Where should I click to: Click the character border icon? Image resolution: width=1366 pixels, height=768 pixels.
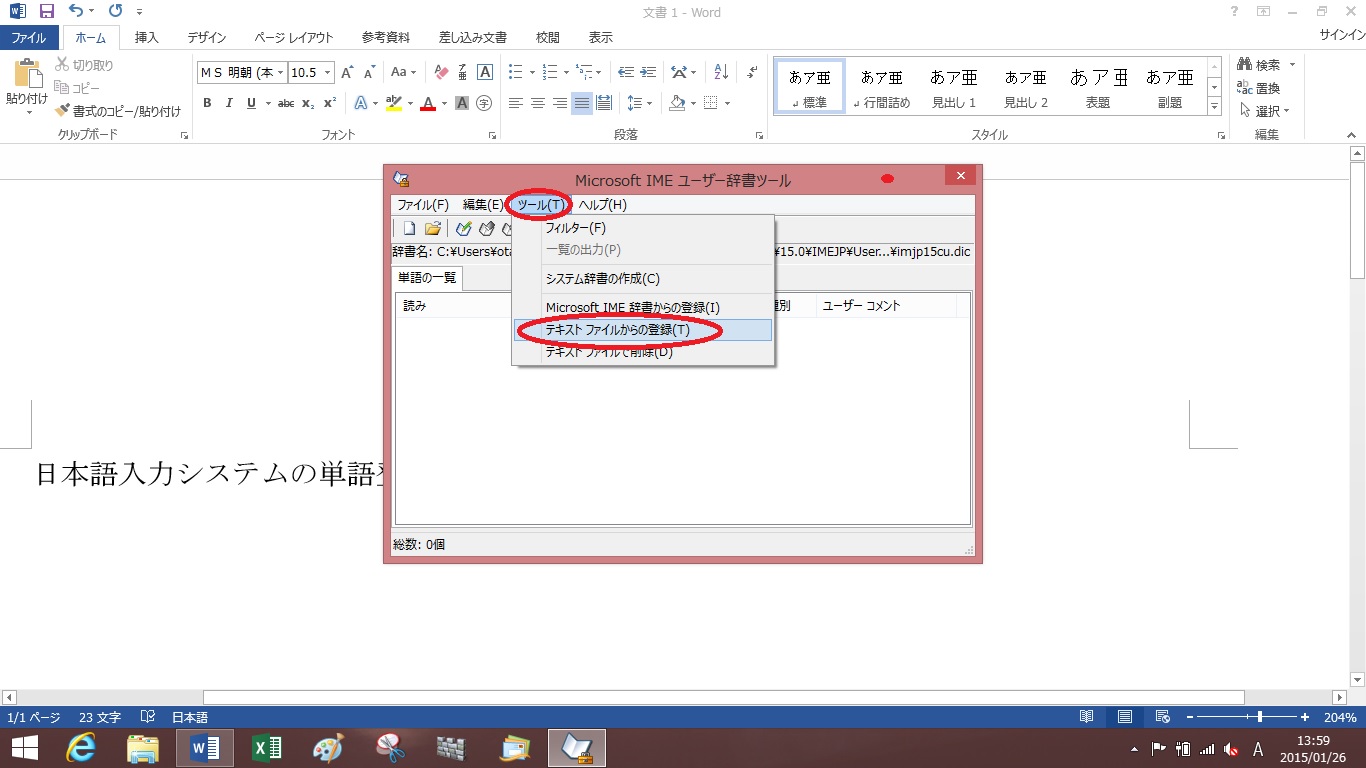click(485, 72)
